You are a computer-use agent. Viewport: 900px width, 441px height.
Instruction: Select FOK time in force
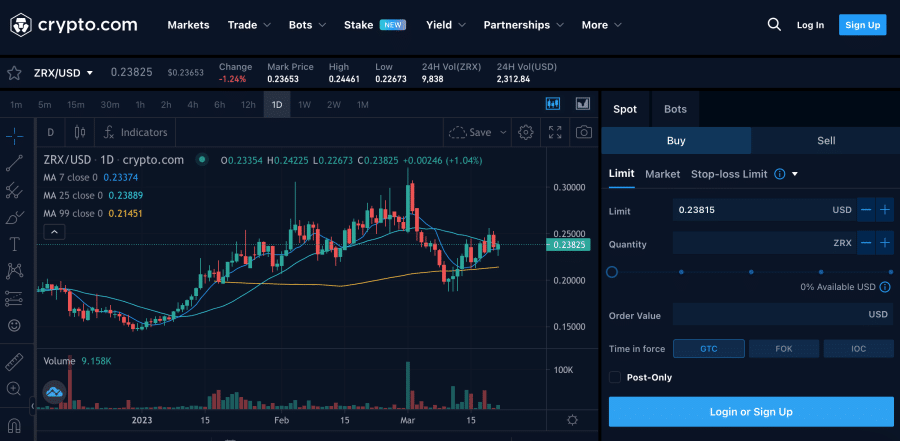783,349
